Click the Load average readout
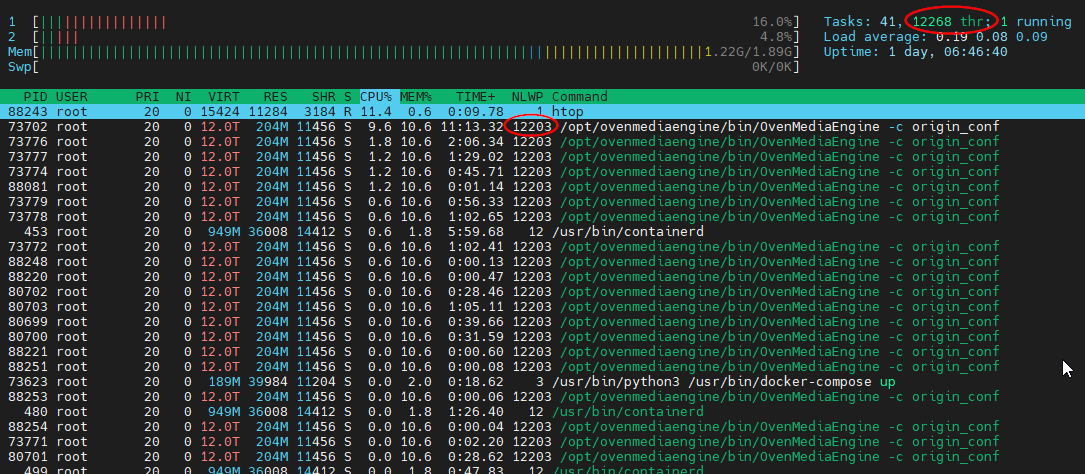This screenshot has width=1085, height=474. click(x=936, y=37)
